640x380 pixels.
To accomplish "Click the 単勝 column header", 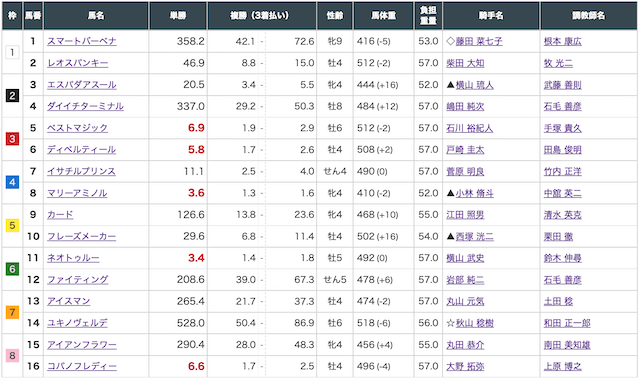I will pos(178,16).
